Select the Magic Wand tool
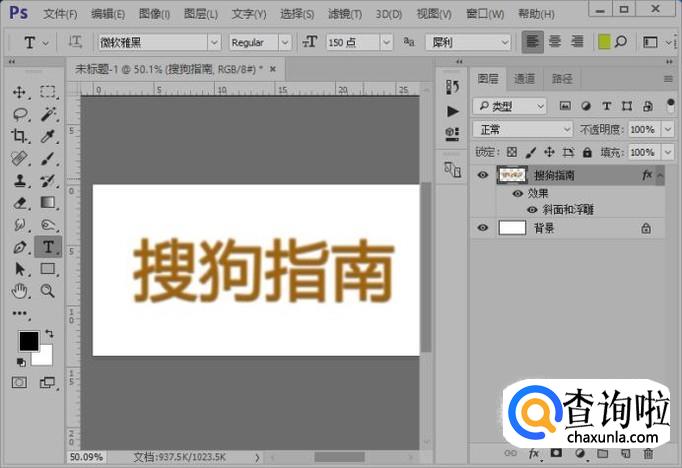Image resolution: width=682 pixels, height=468 pixels. click(x=48, y=114)
